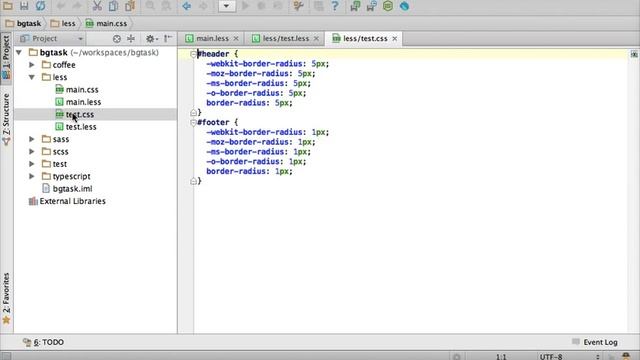Click the Save All toolbar icon

click(x=24, y=6)
